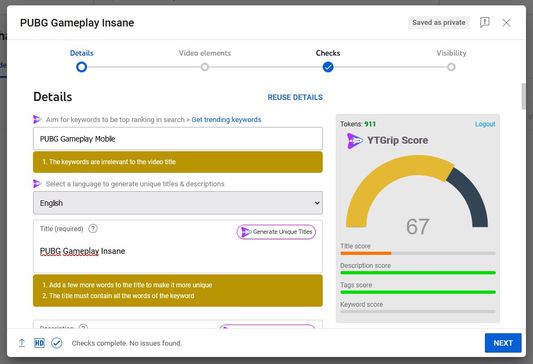The height and width of the screenshot is (364, 533).
Task: Open the English language dropdown
Action: (x=178, y=203)
